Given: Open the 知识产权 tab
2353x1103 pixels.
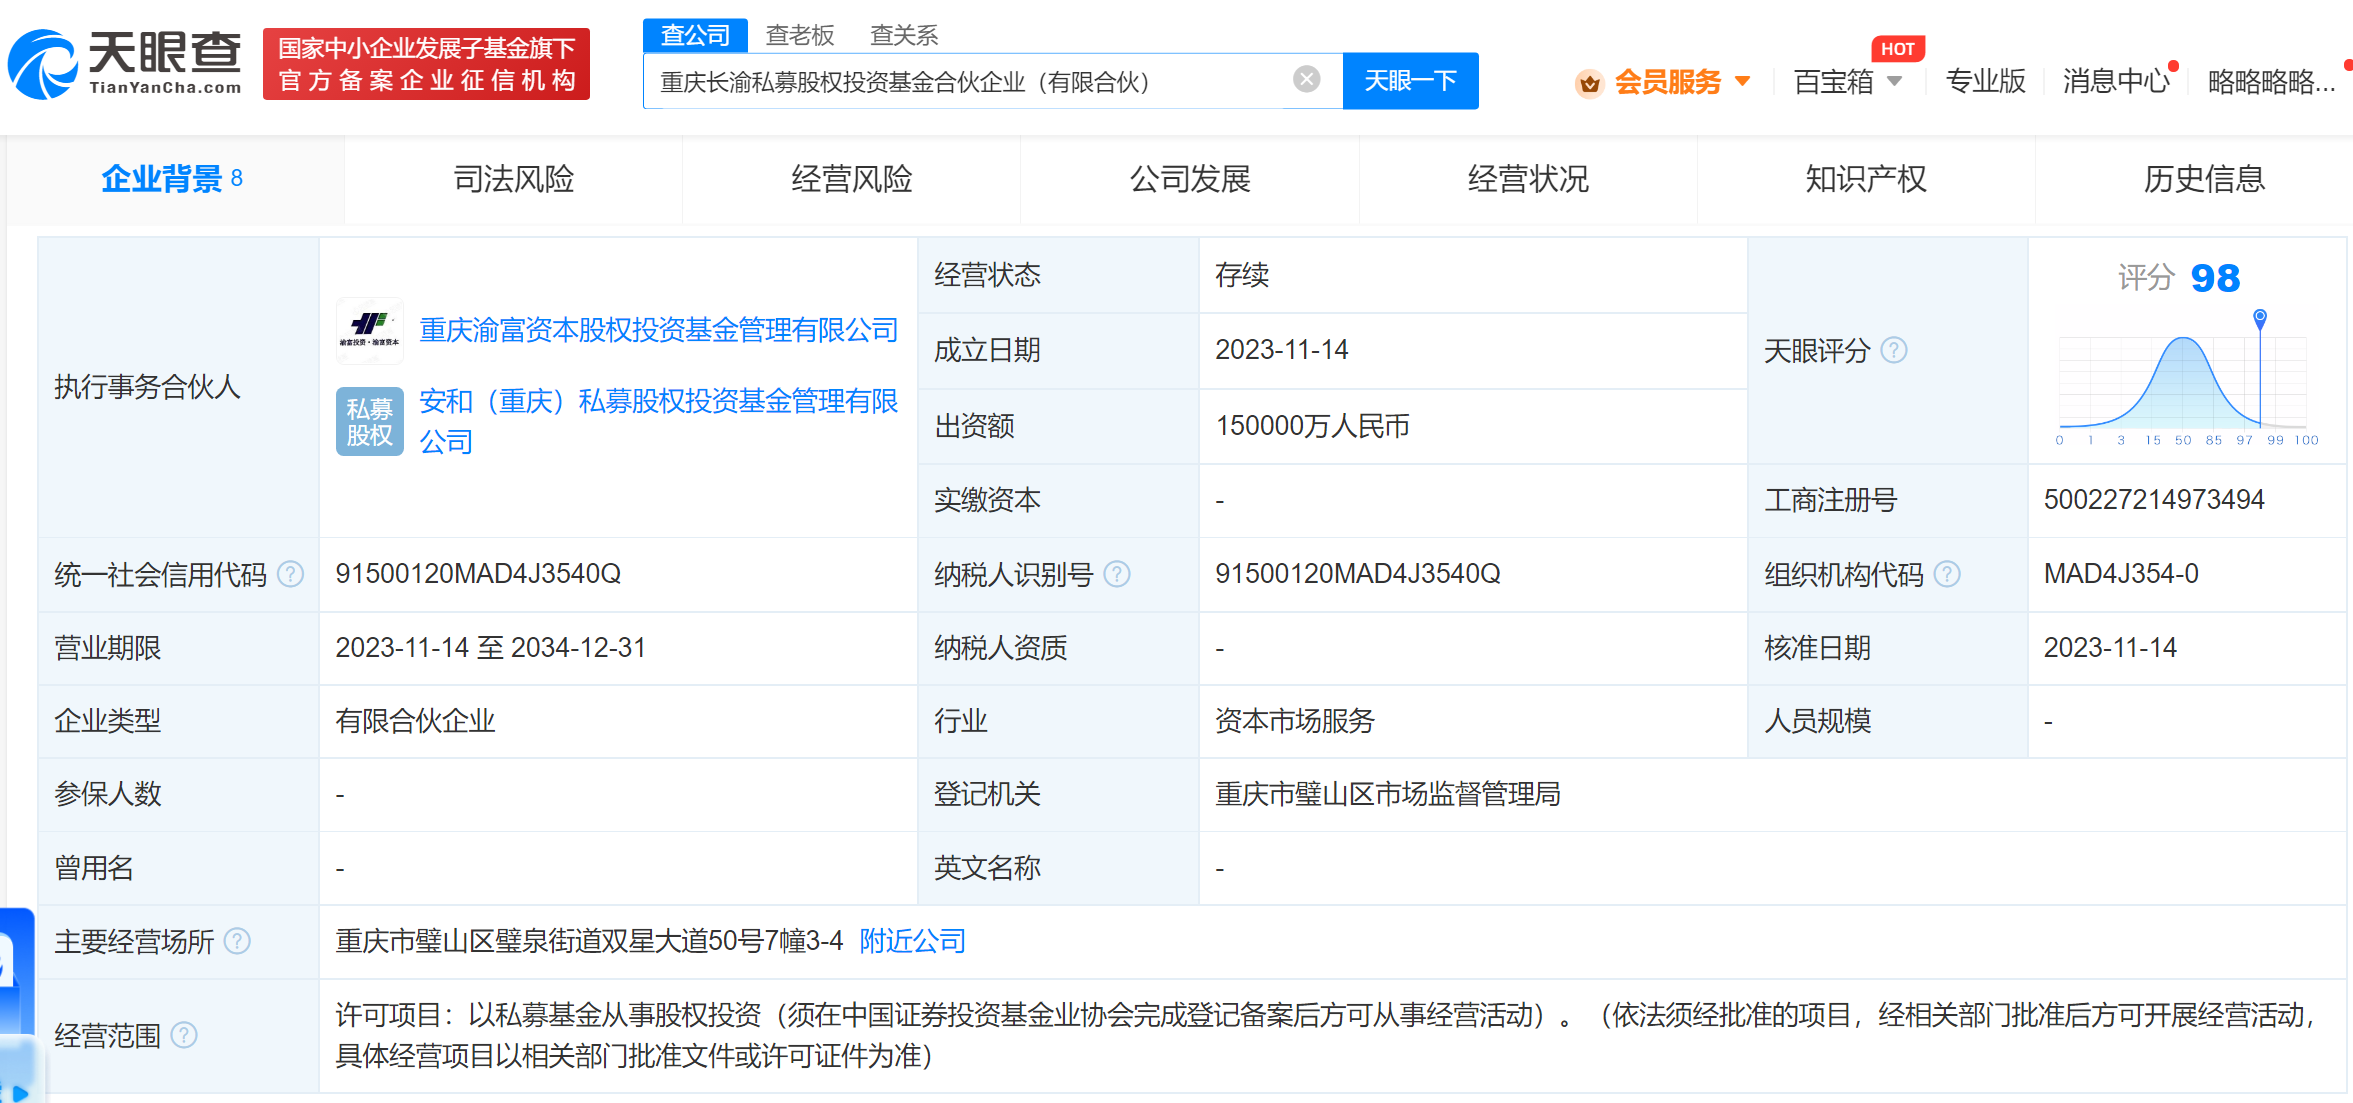Looking at the screenshot, I should point(1866,179).
